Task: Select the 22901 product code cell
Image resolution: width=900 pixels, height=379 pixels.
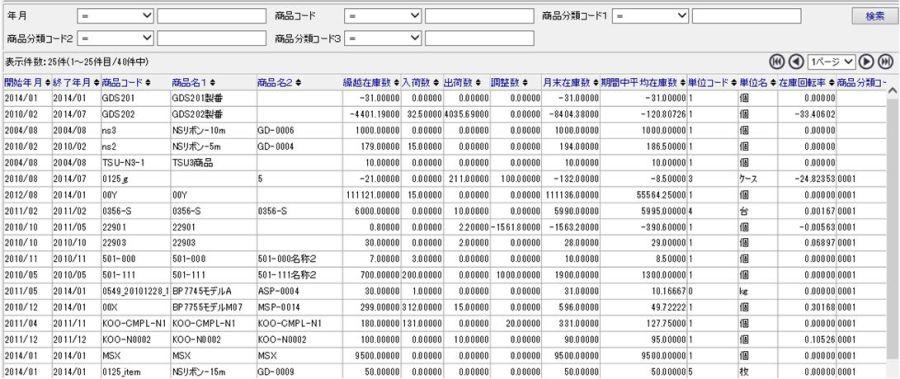Action: coord(135,227)
